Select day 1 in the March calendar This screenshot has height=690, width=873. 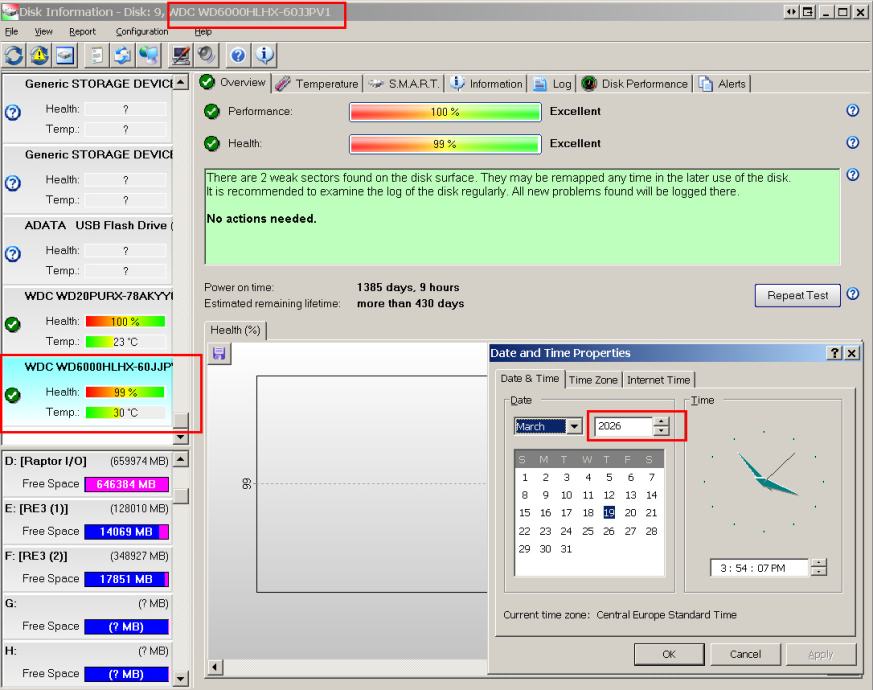[x=524, y=477]
